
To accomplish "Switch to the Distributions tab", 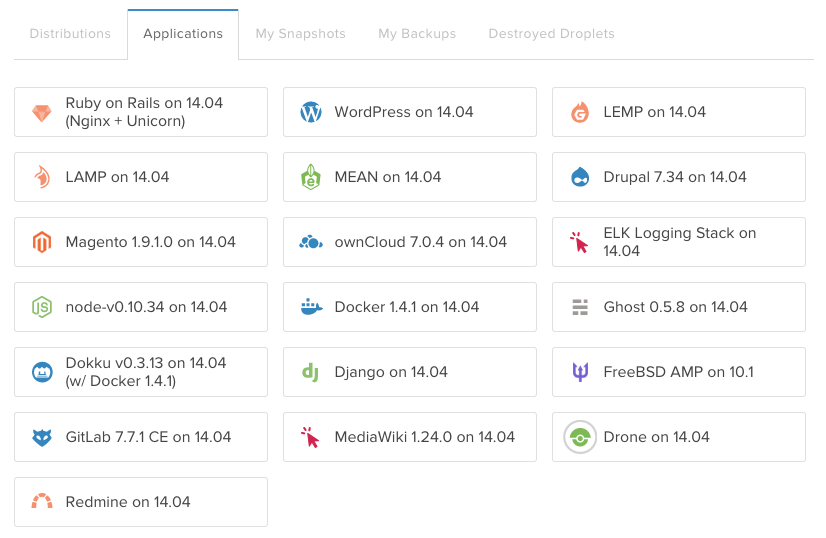I will 70,34.
